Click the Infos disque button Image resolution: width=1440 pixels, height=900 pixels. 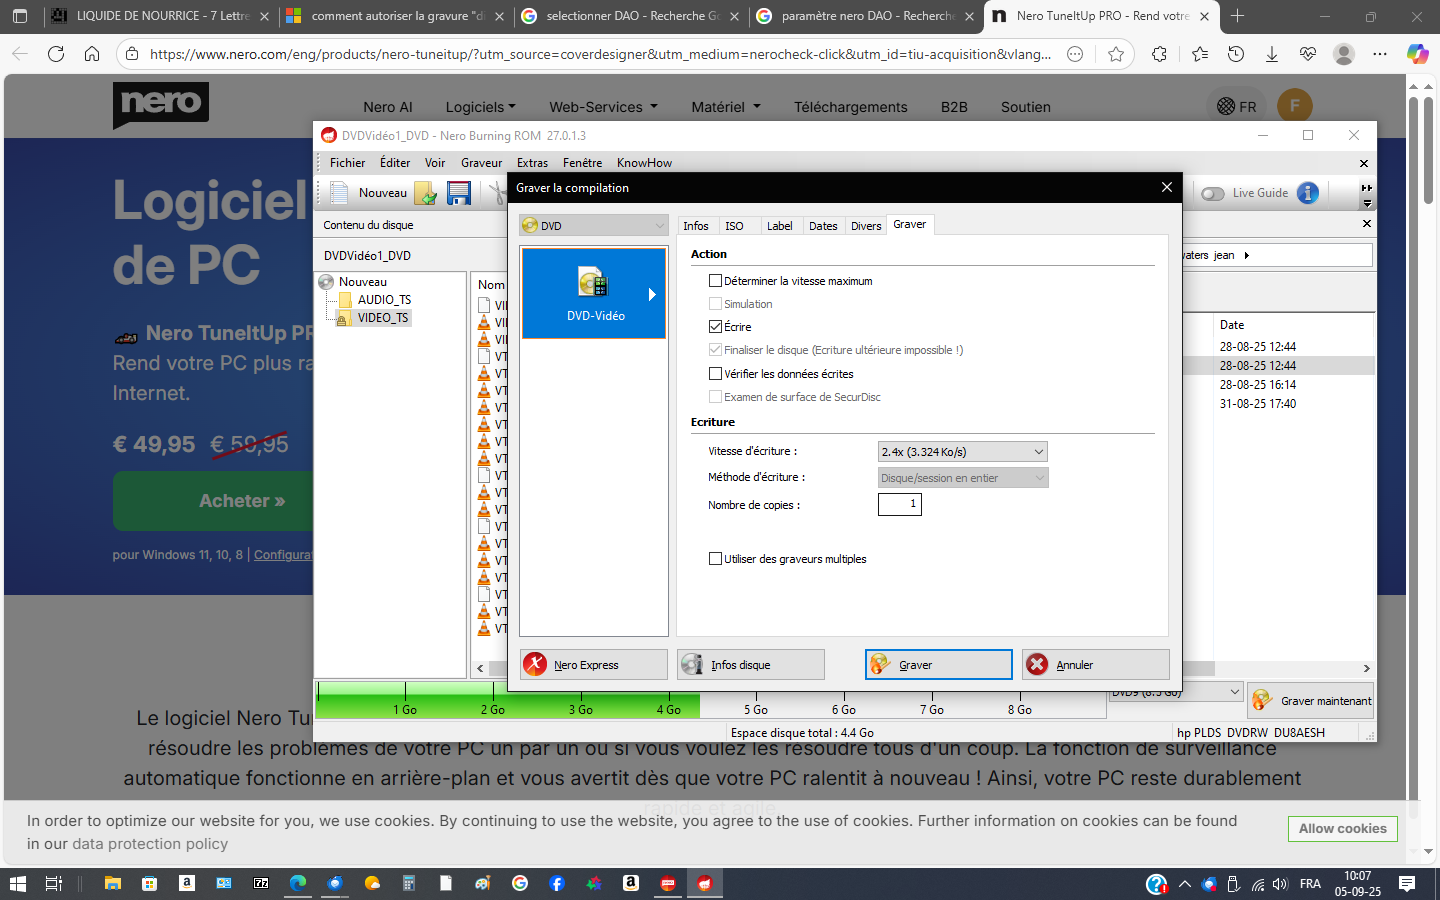pos(751,665)
